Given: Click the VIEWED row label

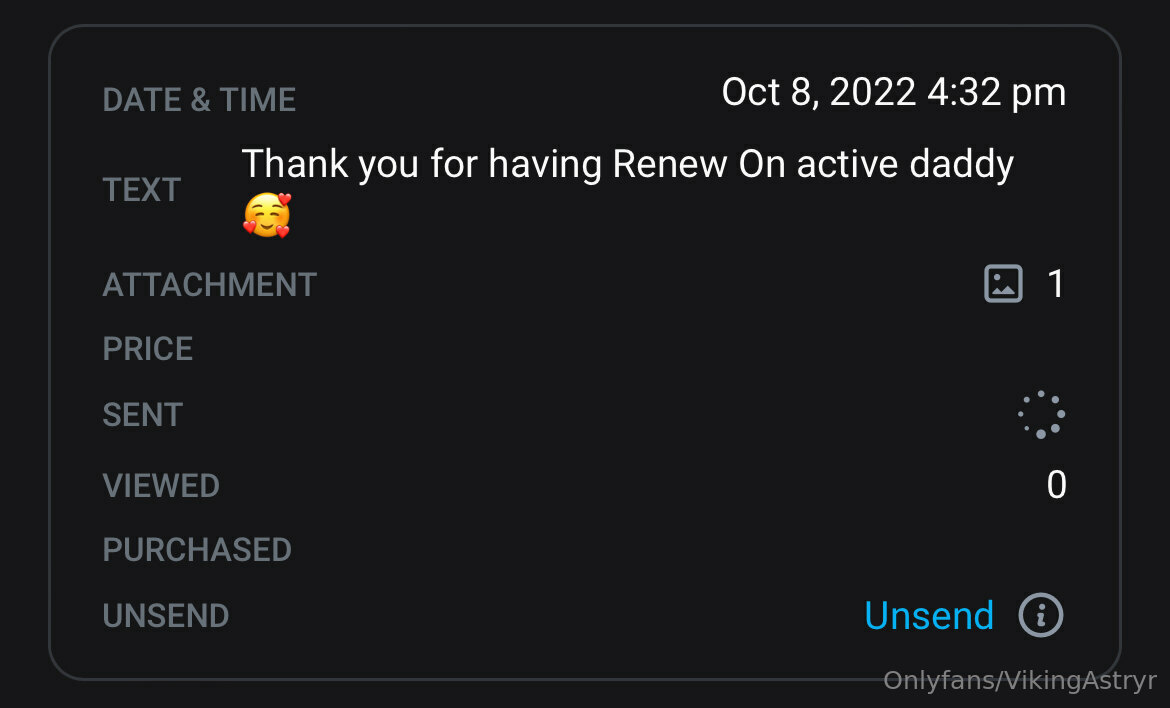Looking at the screenshot, I should click(x=161, y=486).
